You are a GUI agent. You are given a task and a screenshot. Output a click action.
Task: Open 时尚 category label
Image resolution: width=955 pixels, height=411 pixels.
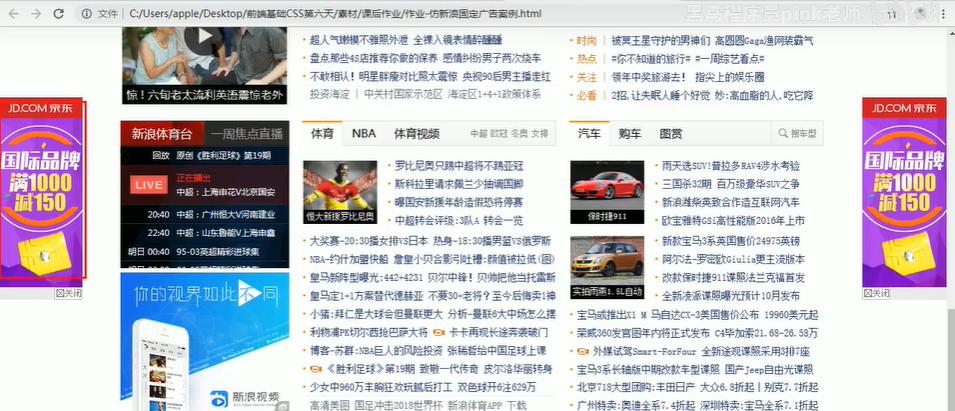point(587,41)
